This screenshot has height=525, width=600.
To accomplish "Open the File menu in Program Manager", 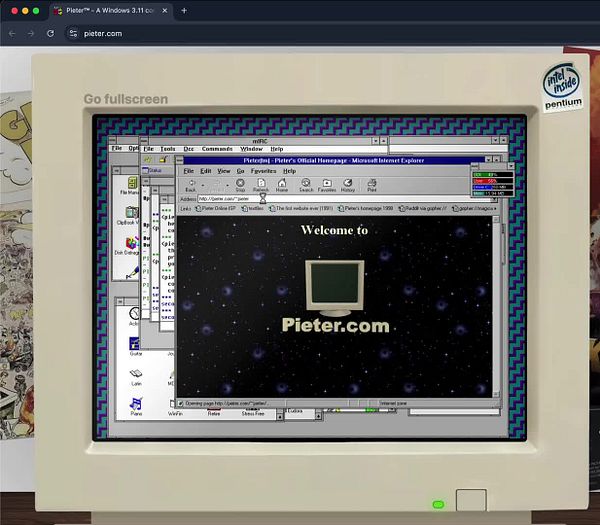I will point(116,148).
